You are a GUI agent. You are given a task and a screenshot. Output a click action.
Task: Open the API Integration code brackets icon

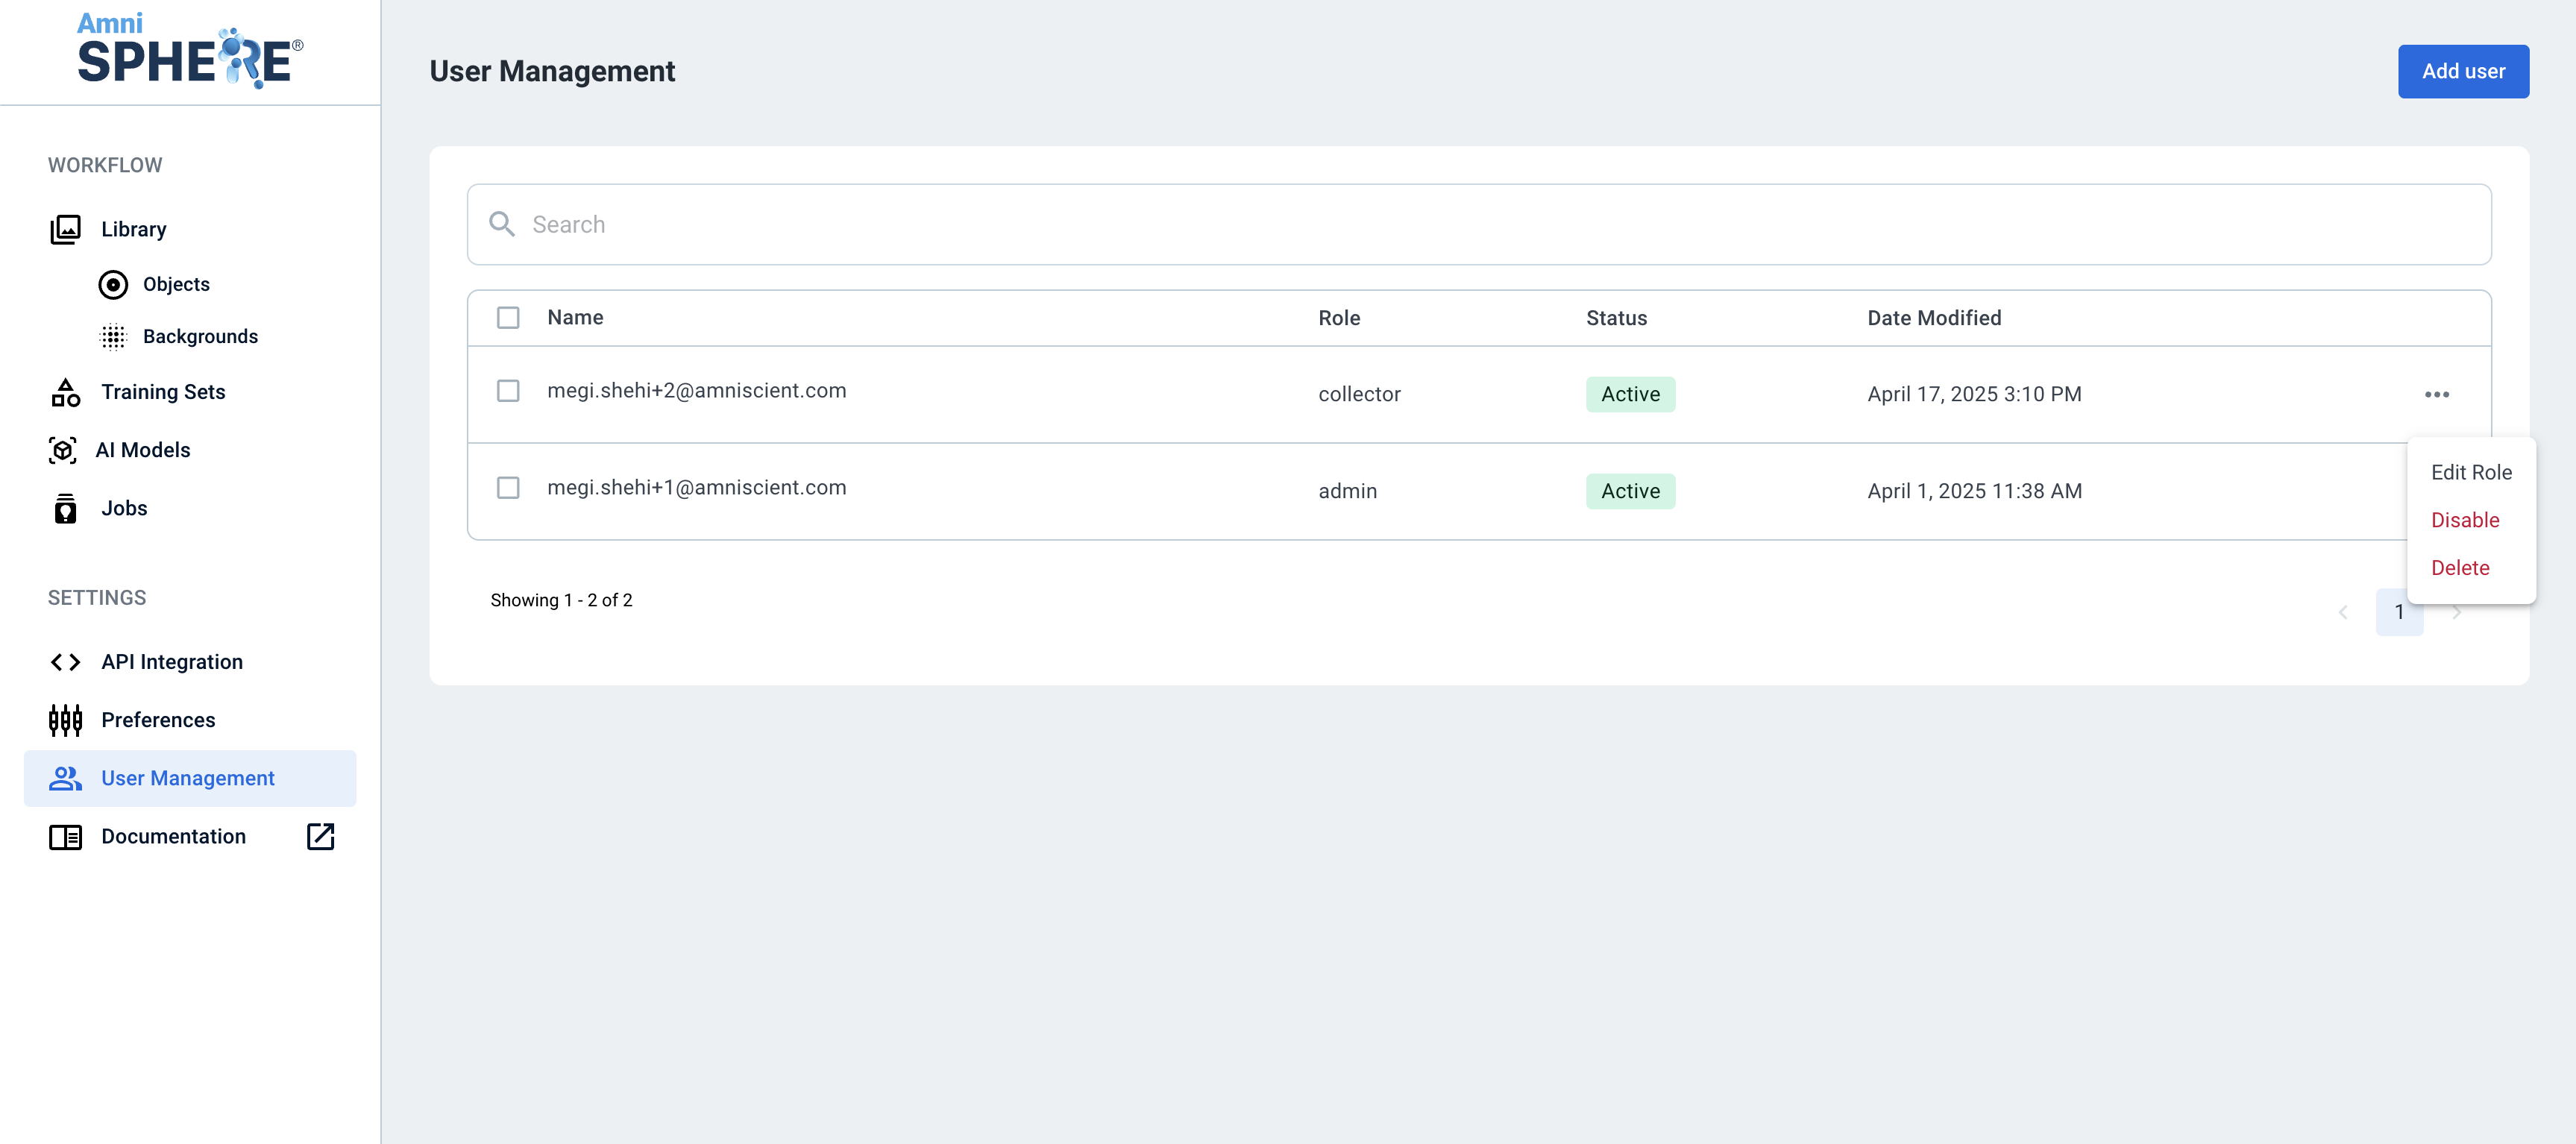(65, 662)
